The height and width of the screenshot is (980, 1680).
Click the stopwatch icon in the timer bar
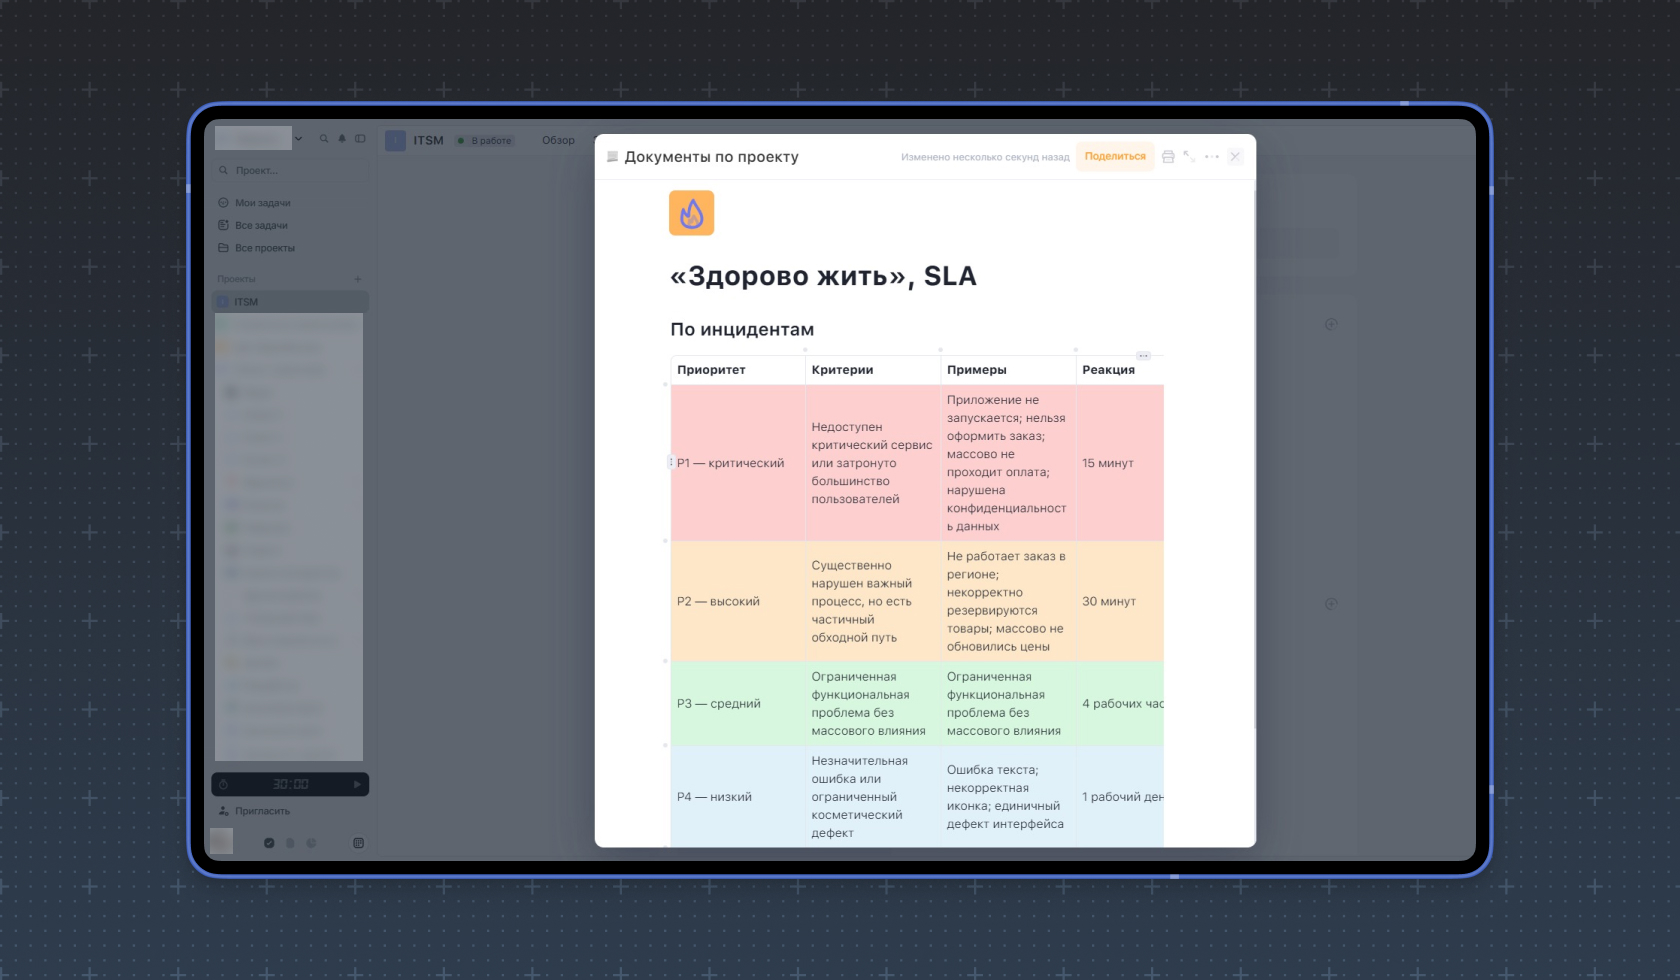(x=224, y=785)
